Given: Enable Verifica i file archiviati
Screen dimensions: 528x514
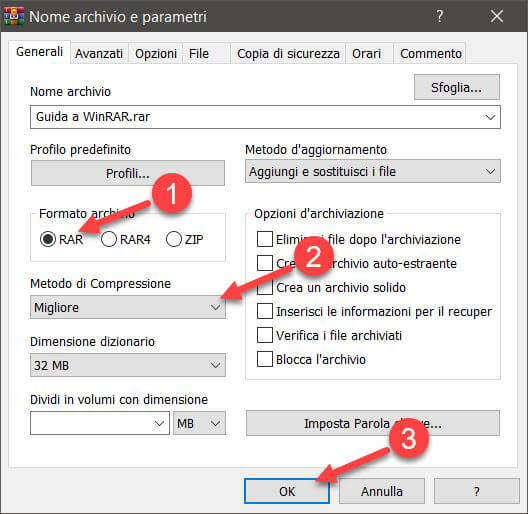Looking at the screenshot, I should 265,335.
